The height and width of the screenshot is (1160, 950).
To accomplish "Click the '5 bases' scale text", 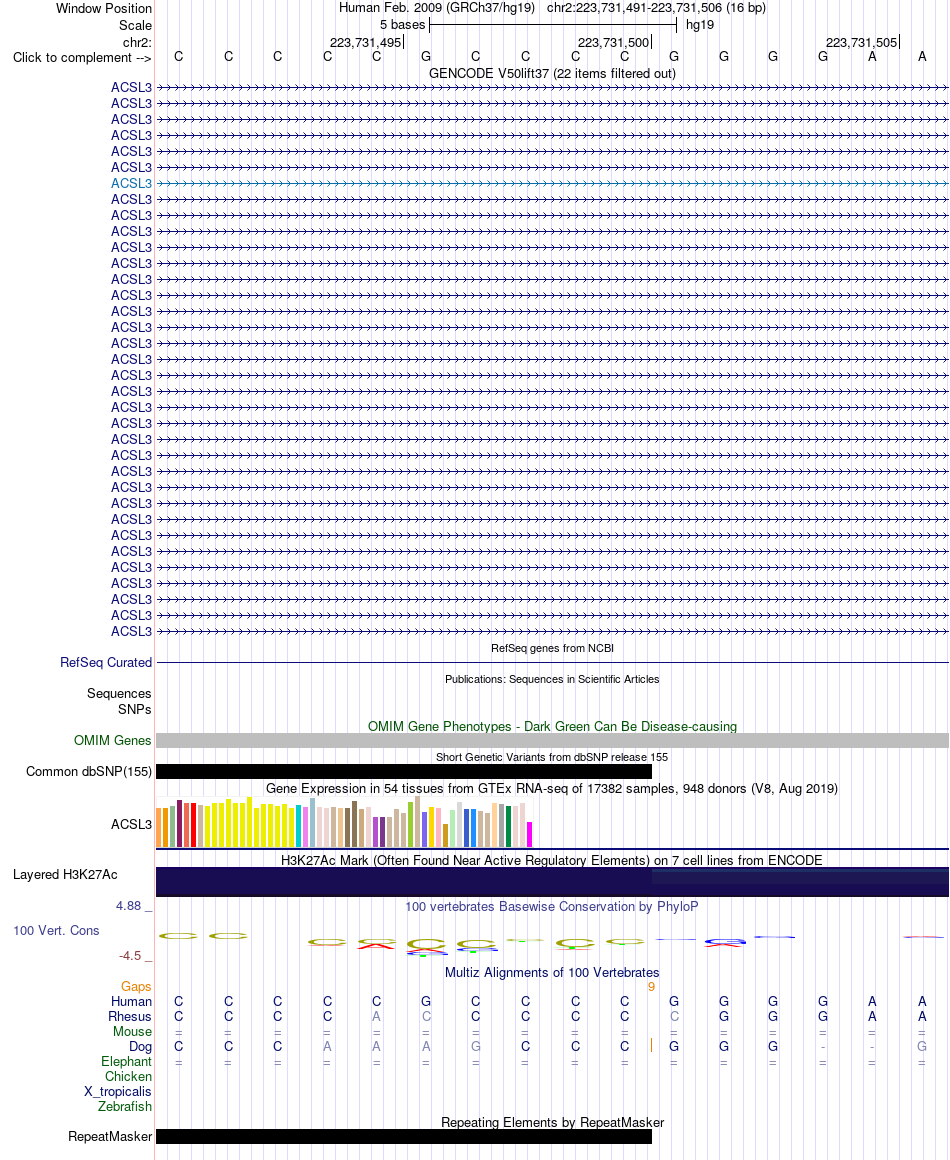I will 402,24.
